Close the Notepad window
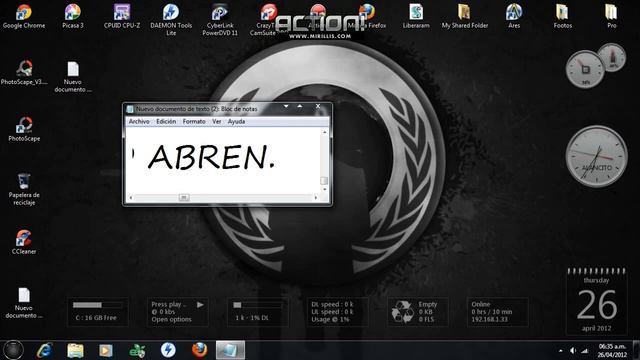 (318, 107)
